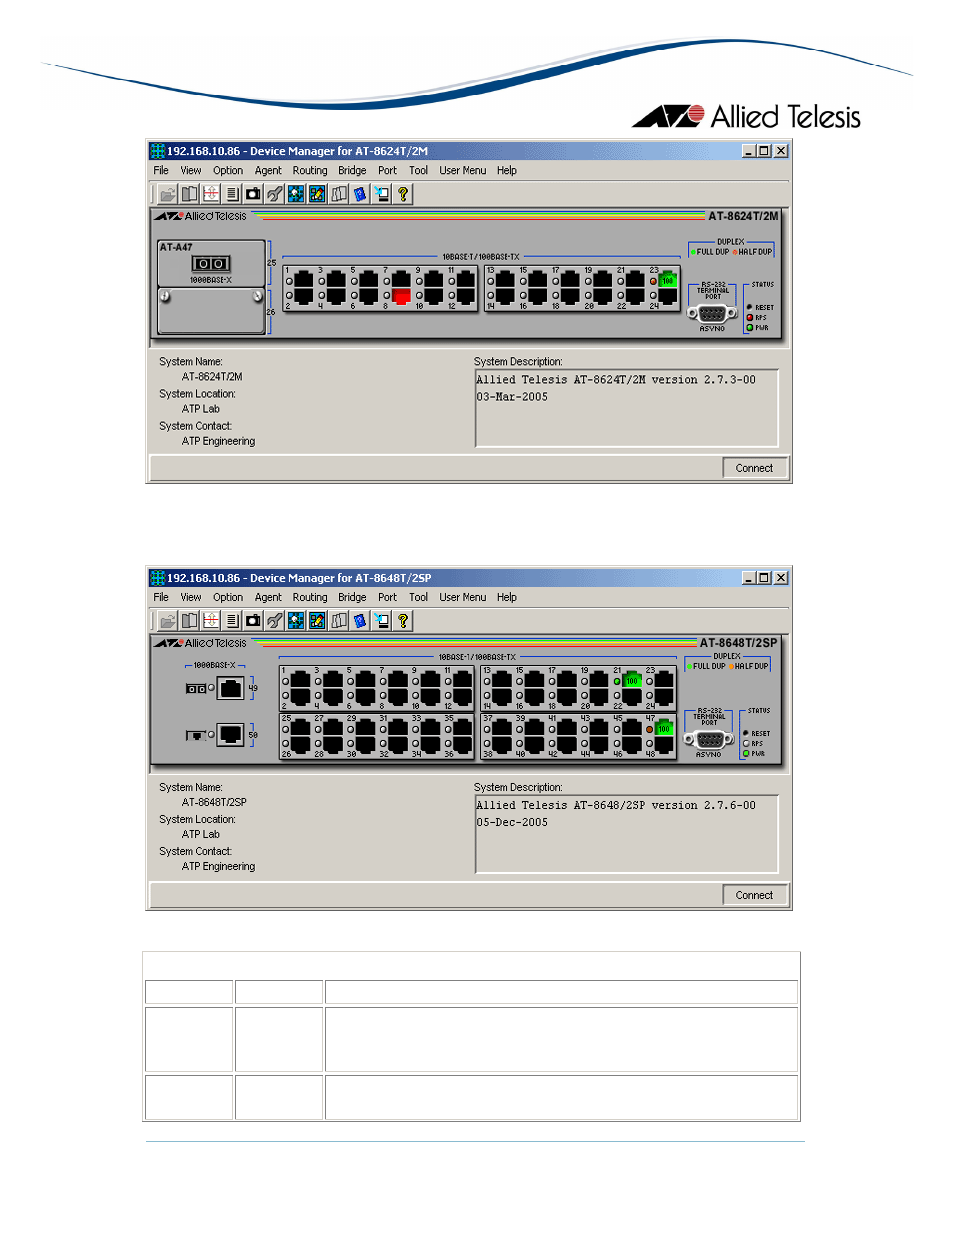Image resolution: width=954 pixels, height=1235 pixels.
Task: Select uplink port 49 on the AT-8648T/2SP switch
Action: pos(231,688)
